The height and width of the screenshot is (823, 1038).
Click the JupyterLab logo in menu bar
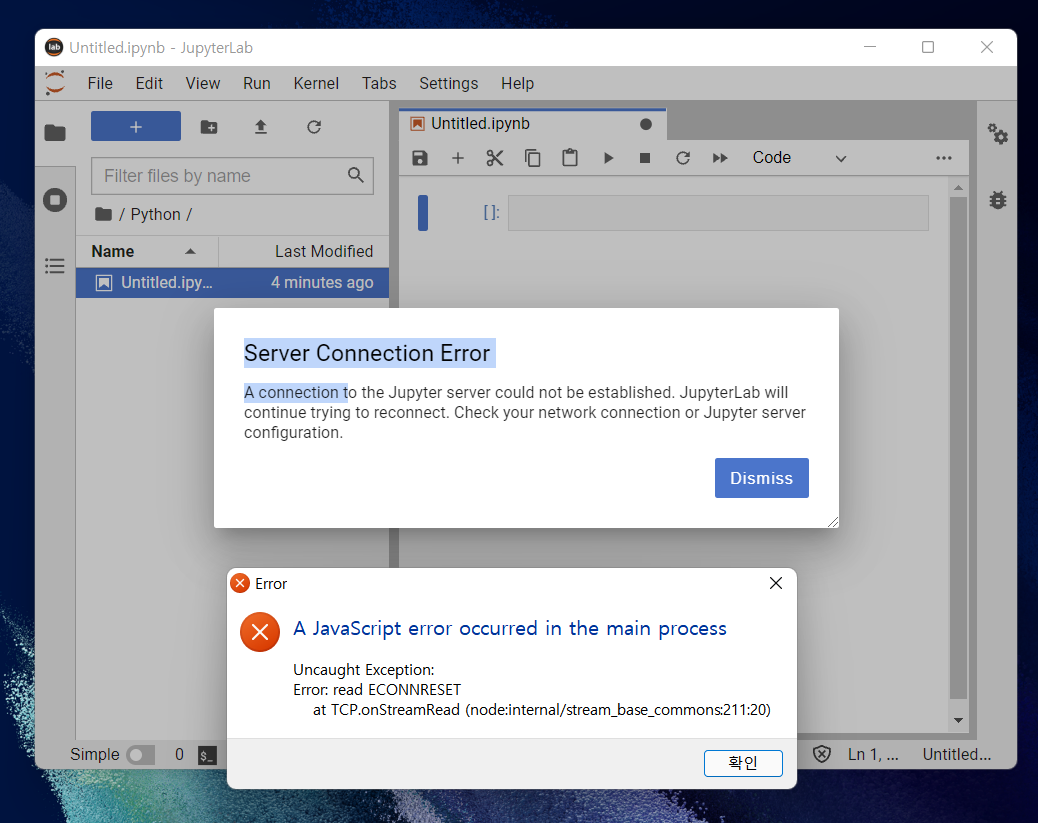(55, 83)
